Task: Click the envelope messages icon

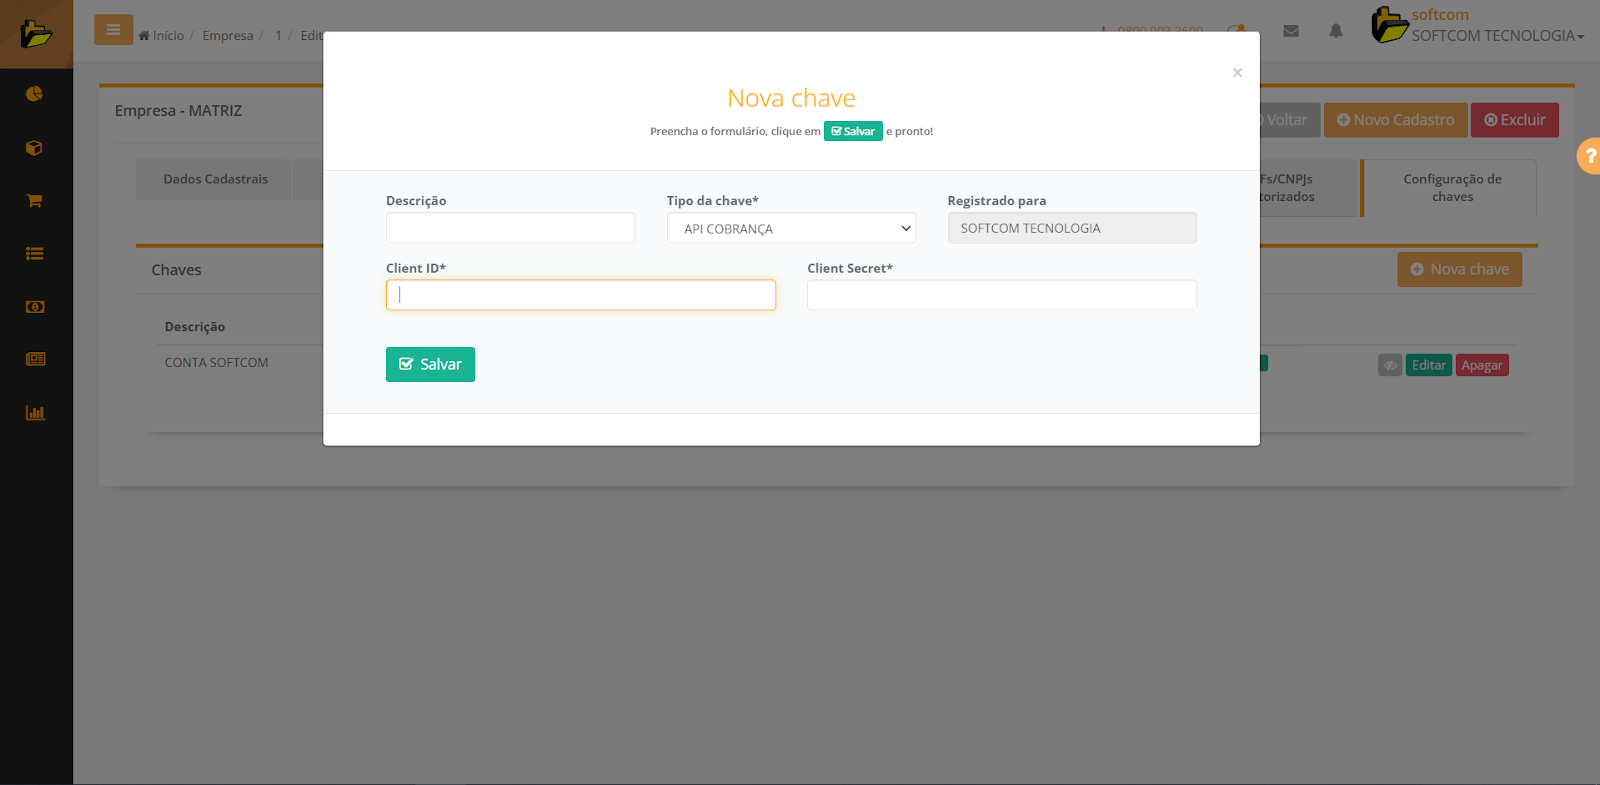Action: pyautogui.click(x=1291, y=31)
